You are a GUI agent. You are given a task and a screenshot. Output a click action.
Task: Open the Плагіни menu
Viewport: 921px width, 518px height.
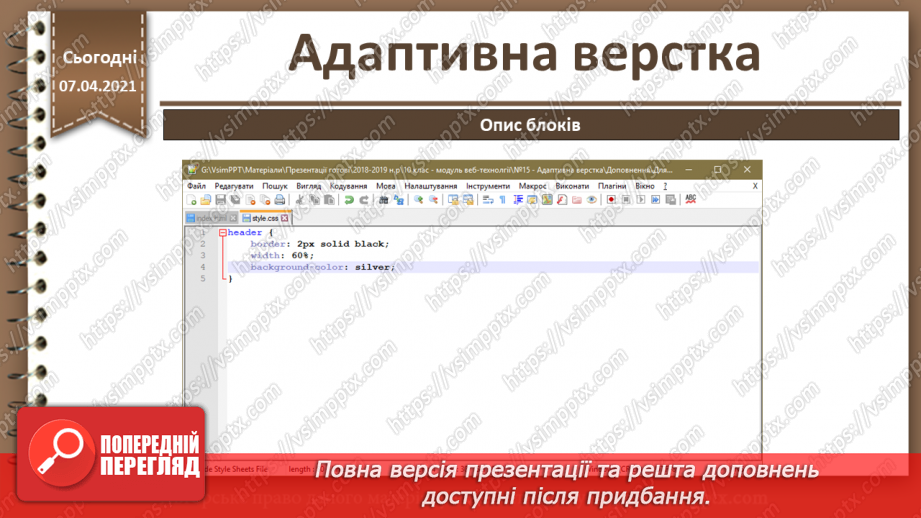[612, 186]
